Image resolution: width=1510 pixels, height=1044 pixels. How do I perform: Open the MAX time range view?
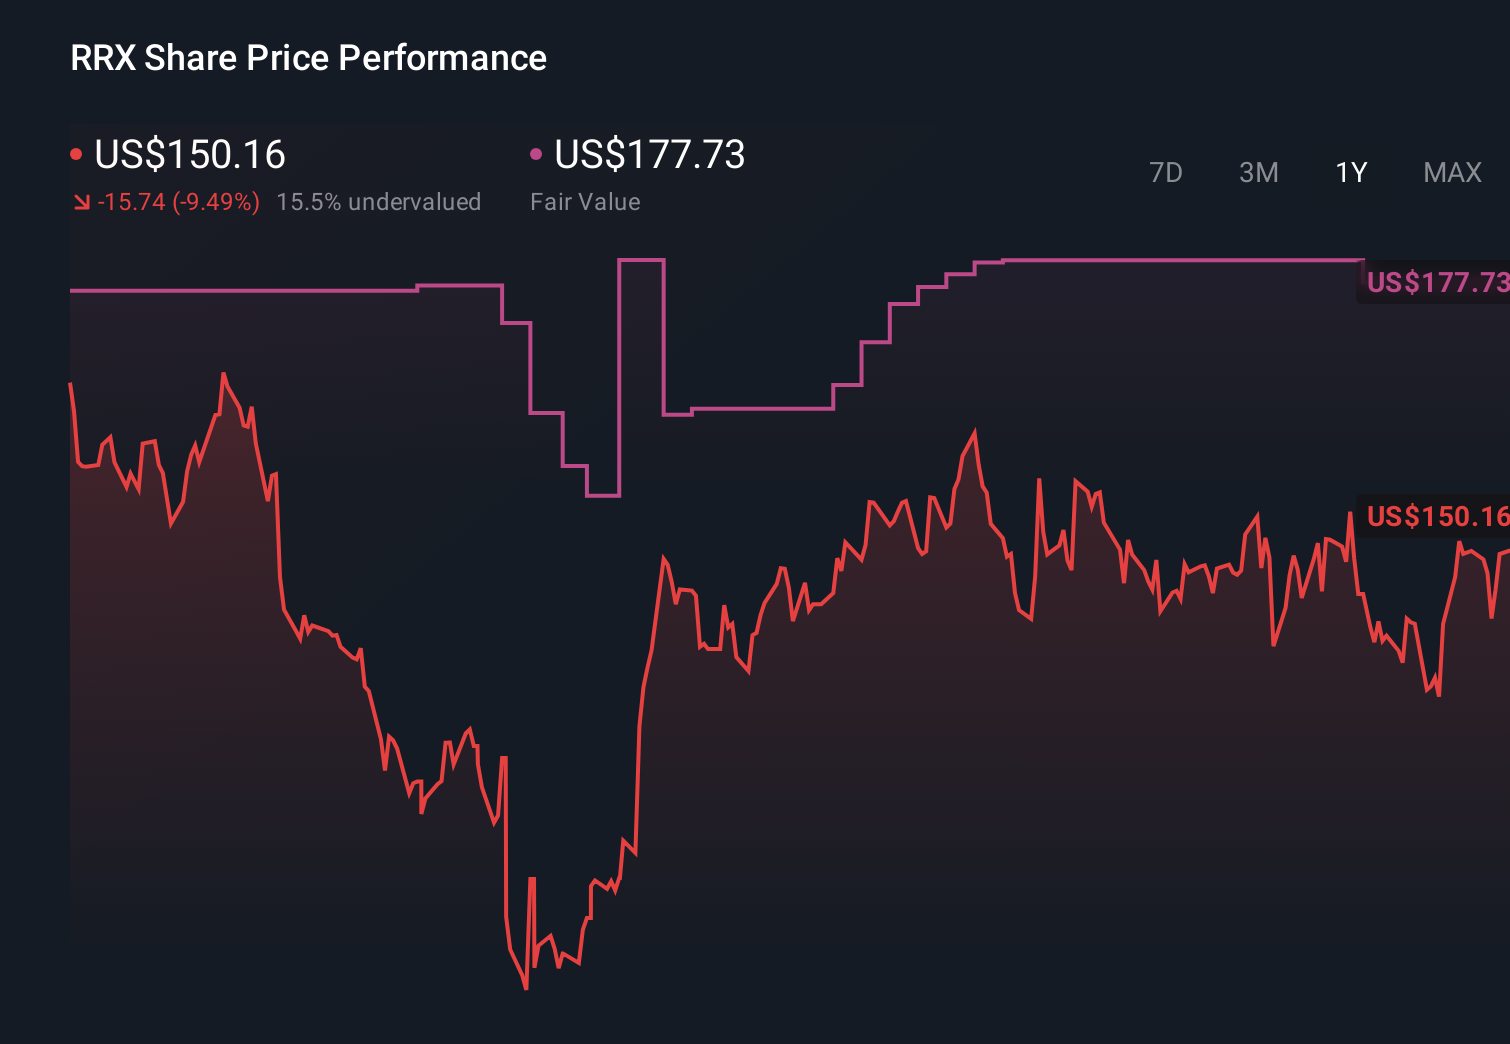click(x=1452, y=172)
